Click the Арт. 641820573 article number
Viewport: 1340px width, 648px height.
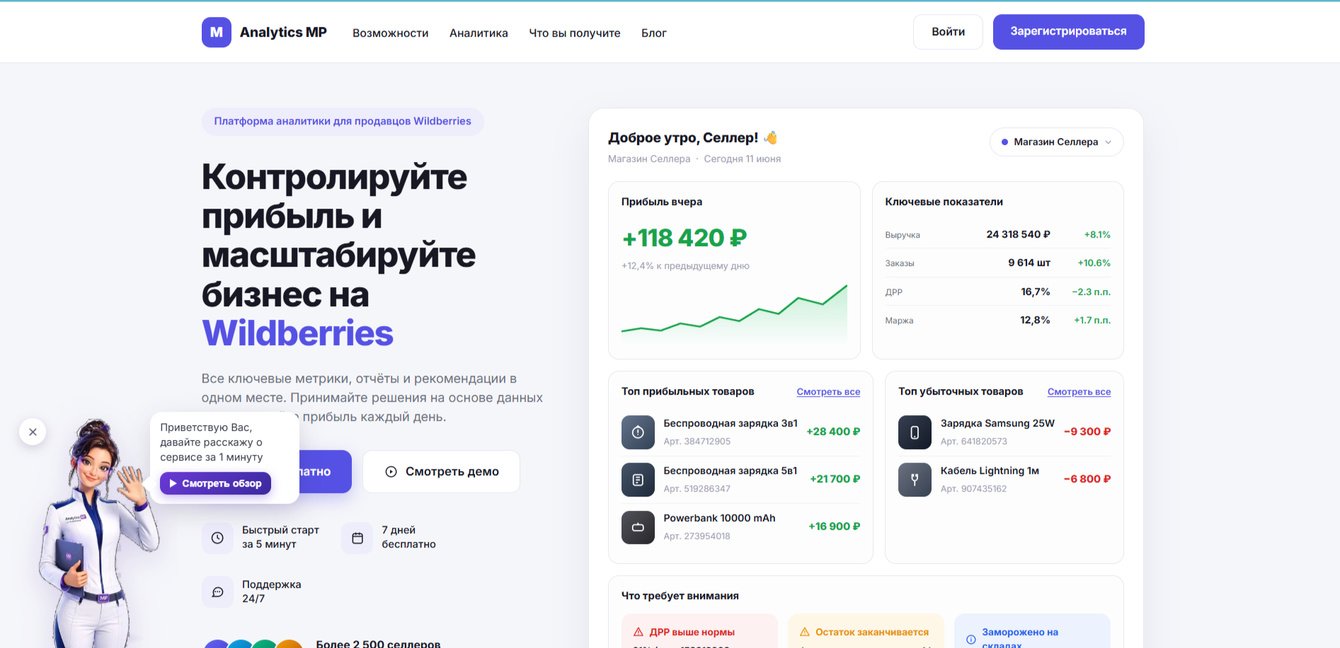point(974,441)
